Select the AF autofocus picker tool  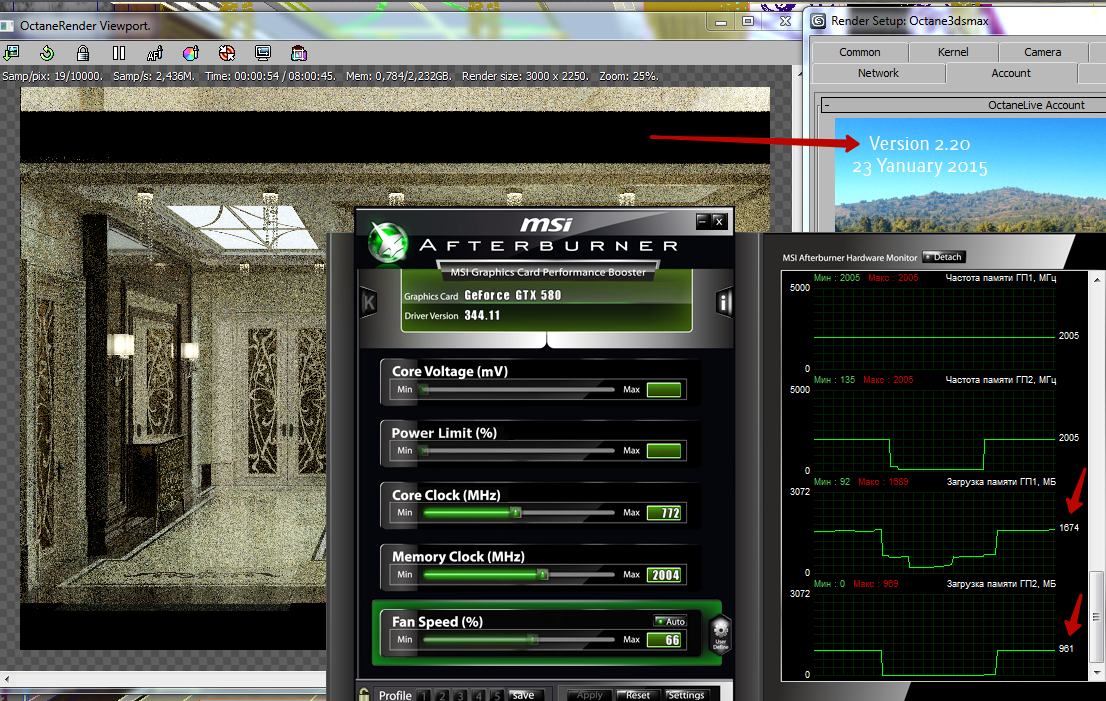(154, 53)
